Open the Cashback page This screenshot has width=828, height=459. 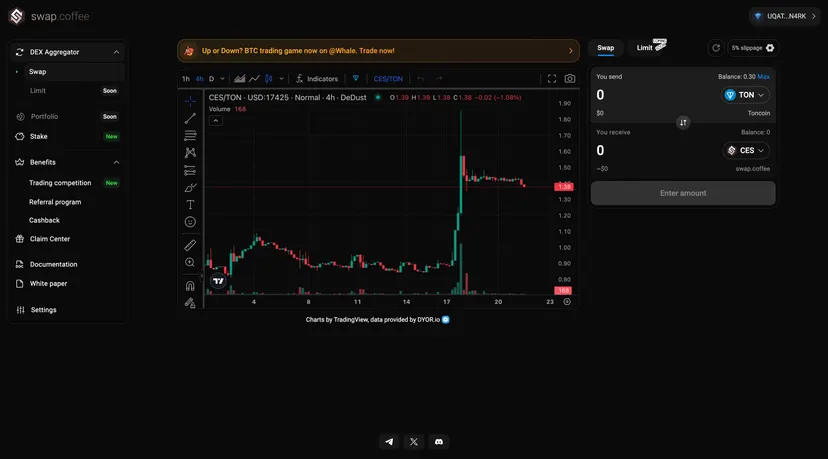tap(44, 220)
